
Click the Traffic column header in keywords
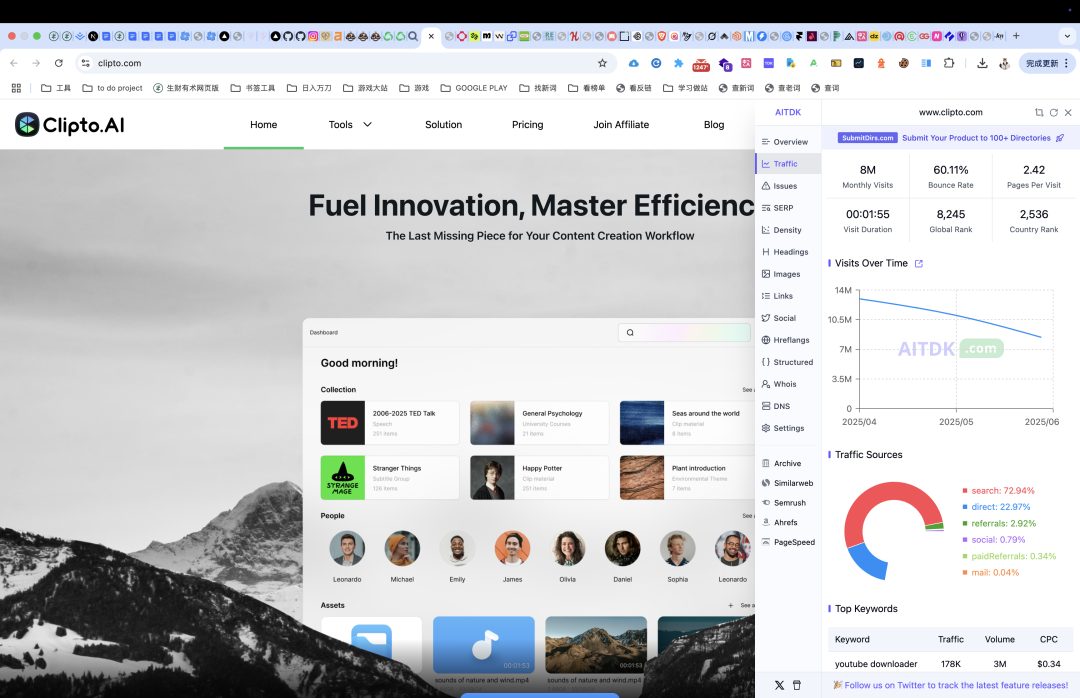click(951, 639)
